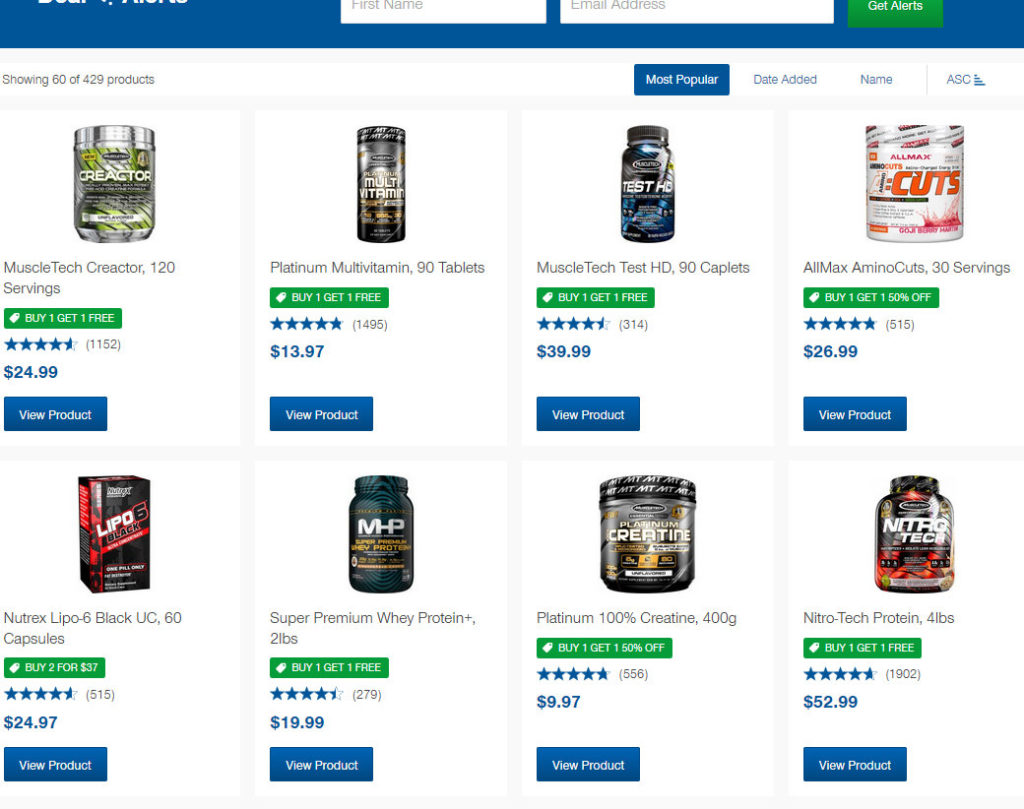The image size is (1024, 809).
Task: Click Test HD's star rating (314)
Action: point(573,324)
